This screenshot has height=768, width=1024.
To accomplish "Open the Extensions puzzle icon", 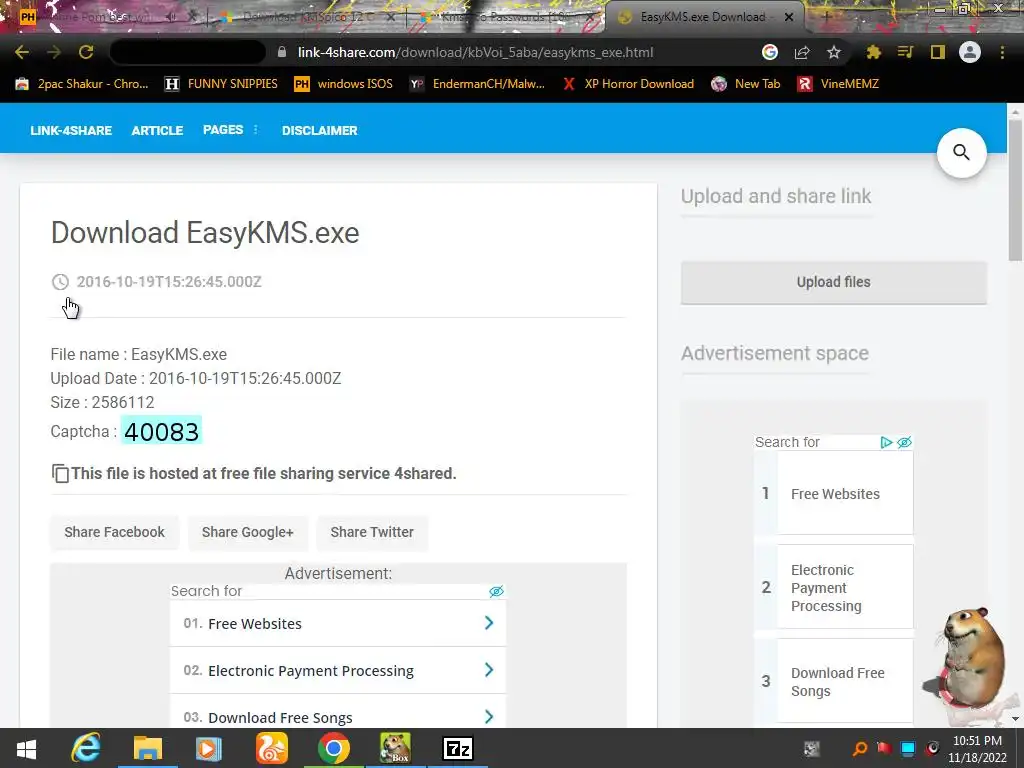I will pos(873,52).
